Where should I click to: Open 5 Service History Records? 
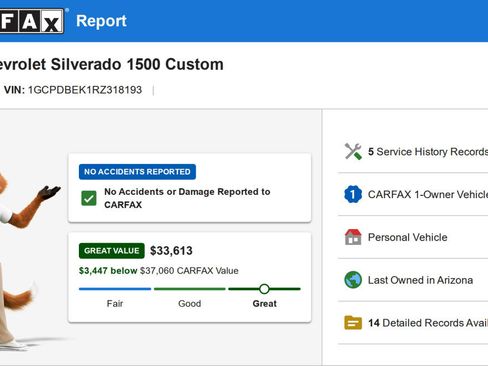pos(413,152)
